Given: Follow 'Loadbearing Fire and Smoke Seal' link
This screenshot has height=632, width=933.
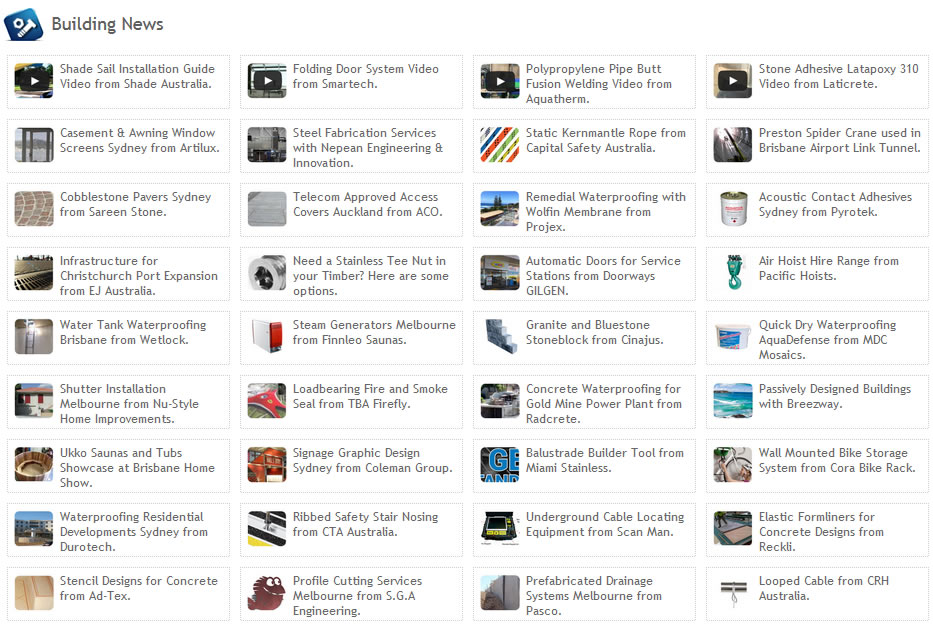Looking at the screenshot, I should [x=370, y=396].
